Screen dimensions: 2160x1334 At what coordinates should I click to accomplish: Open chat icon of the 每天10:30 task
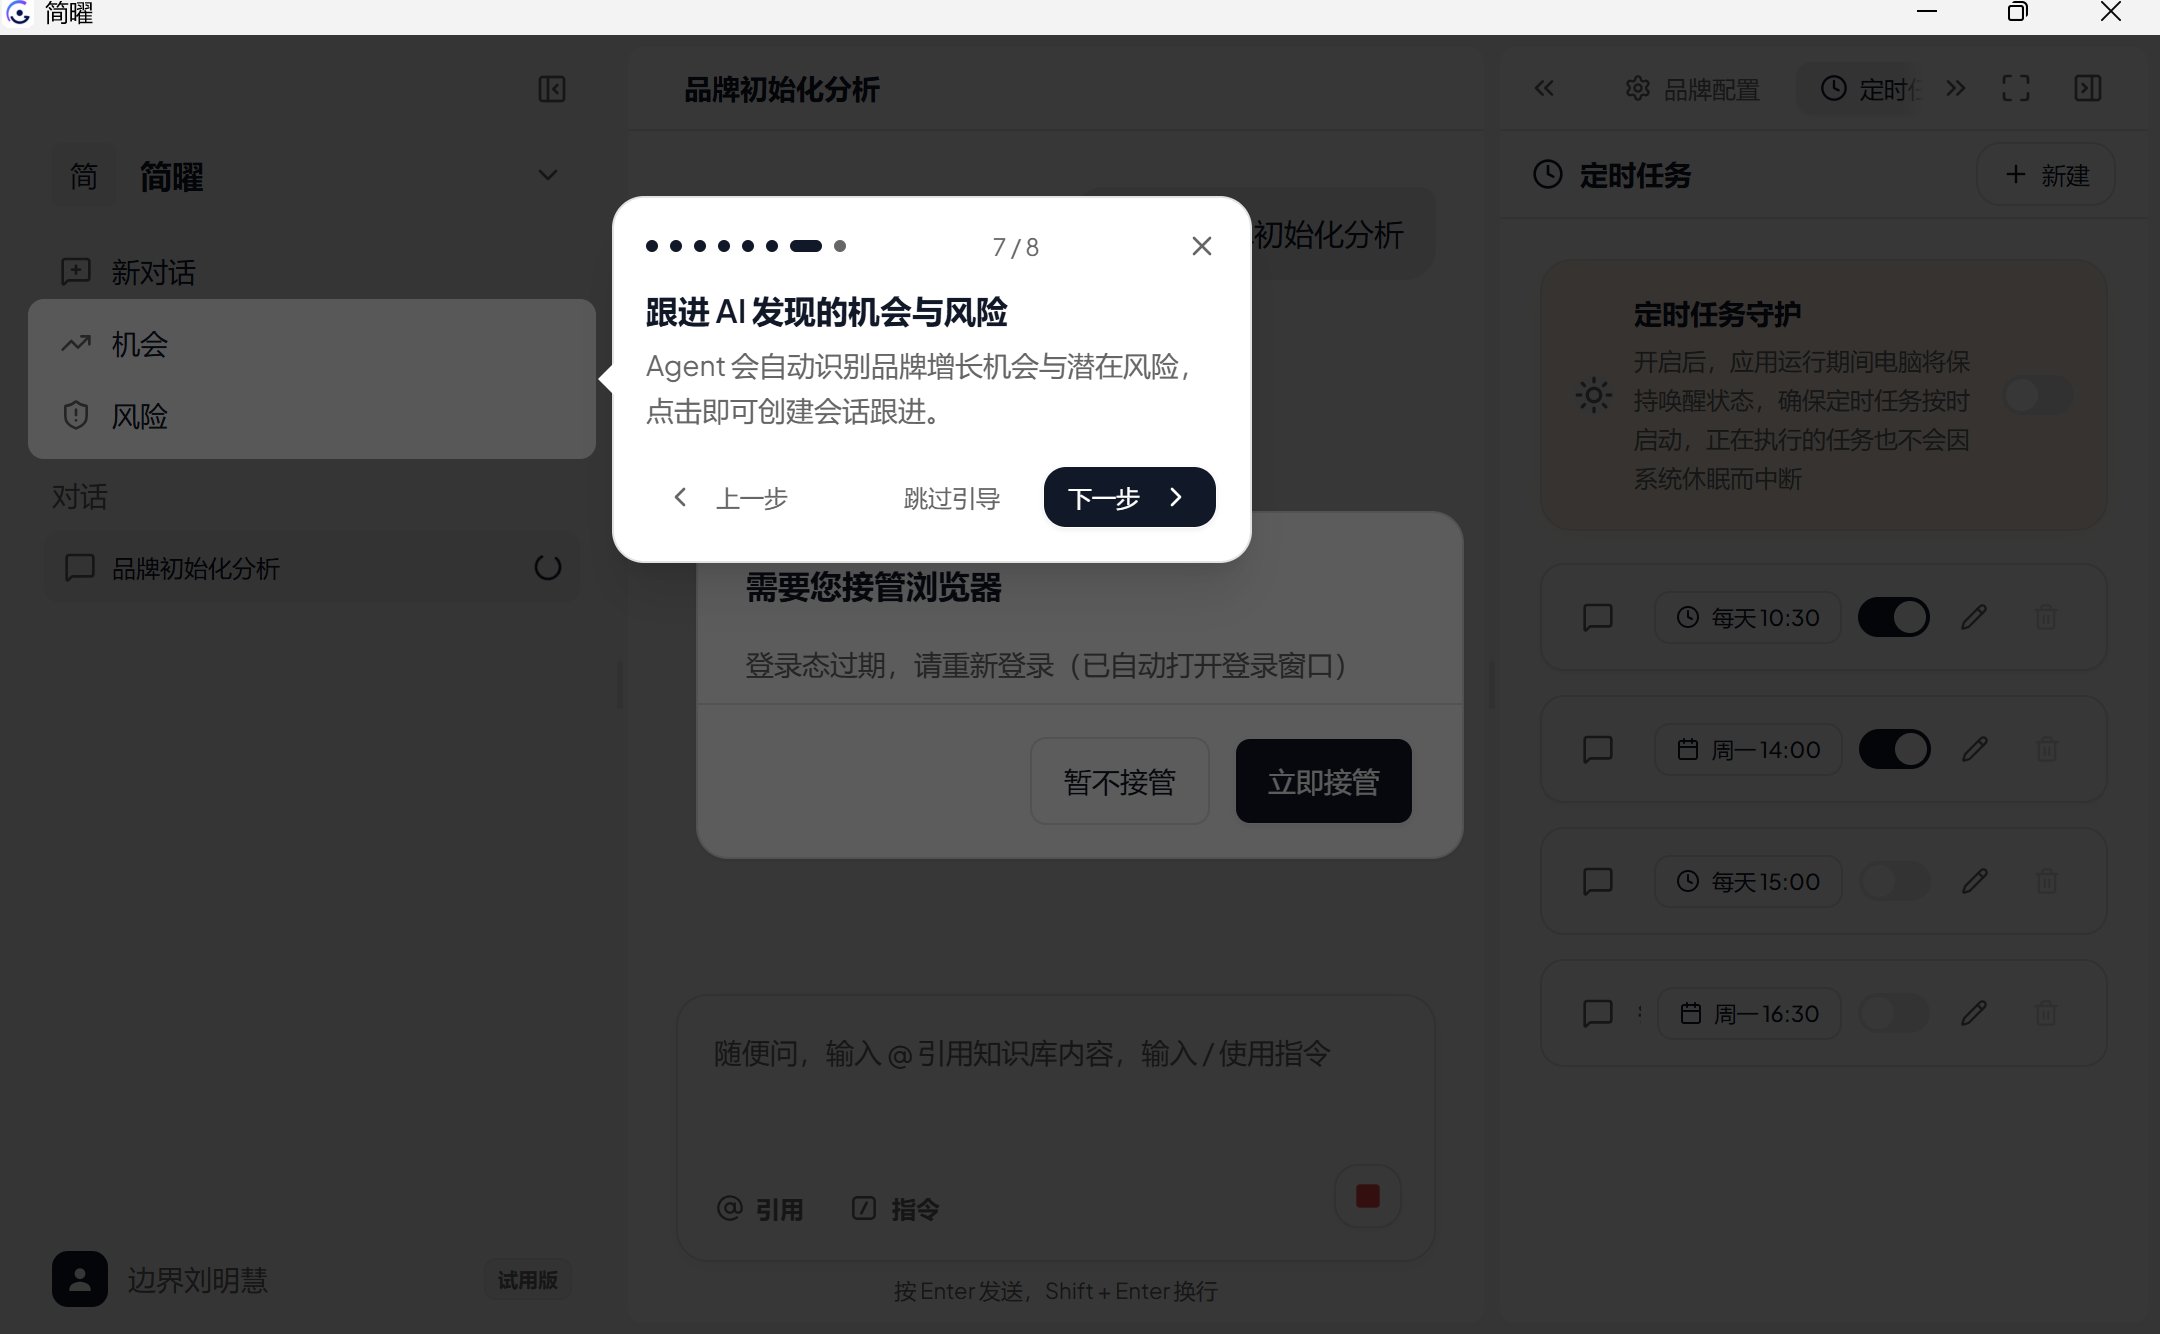coord(1598,617)
